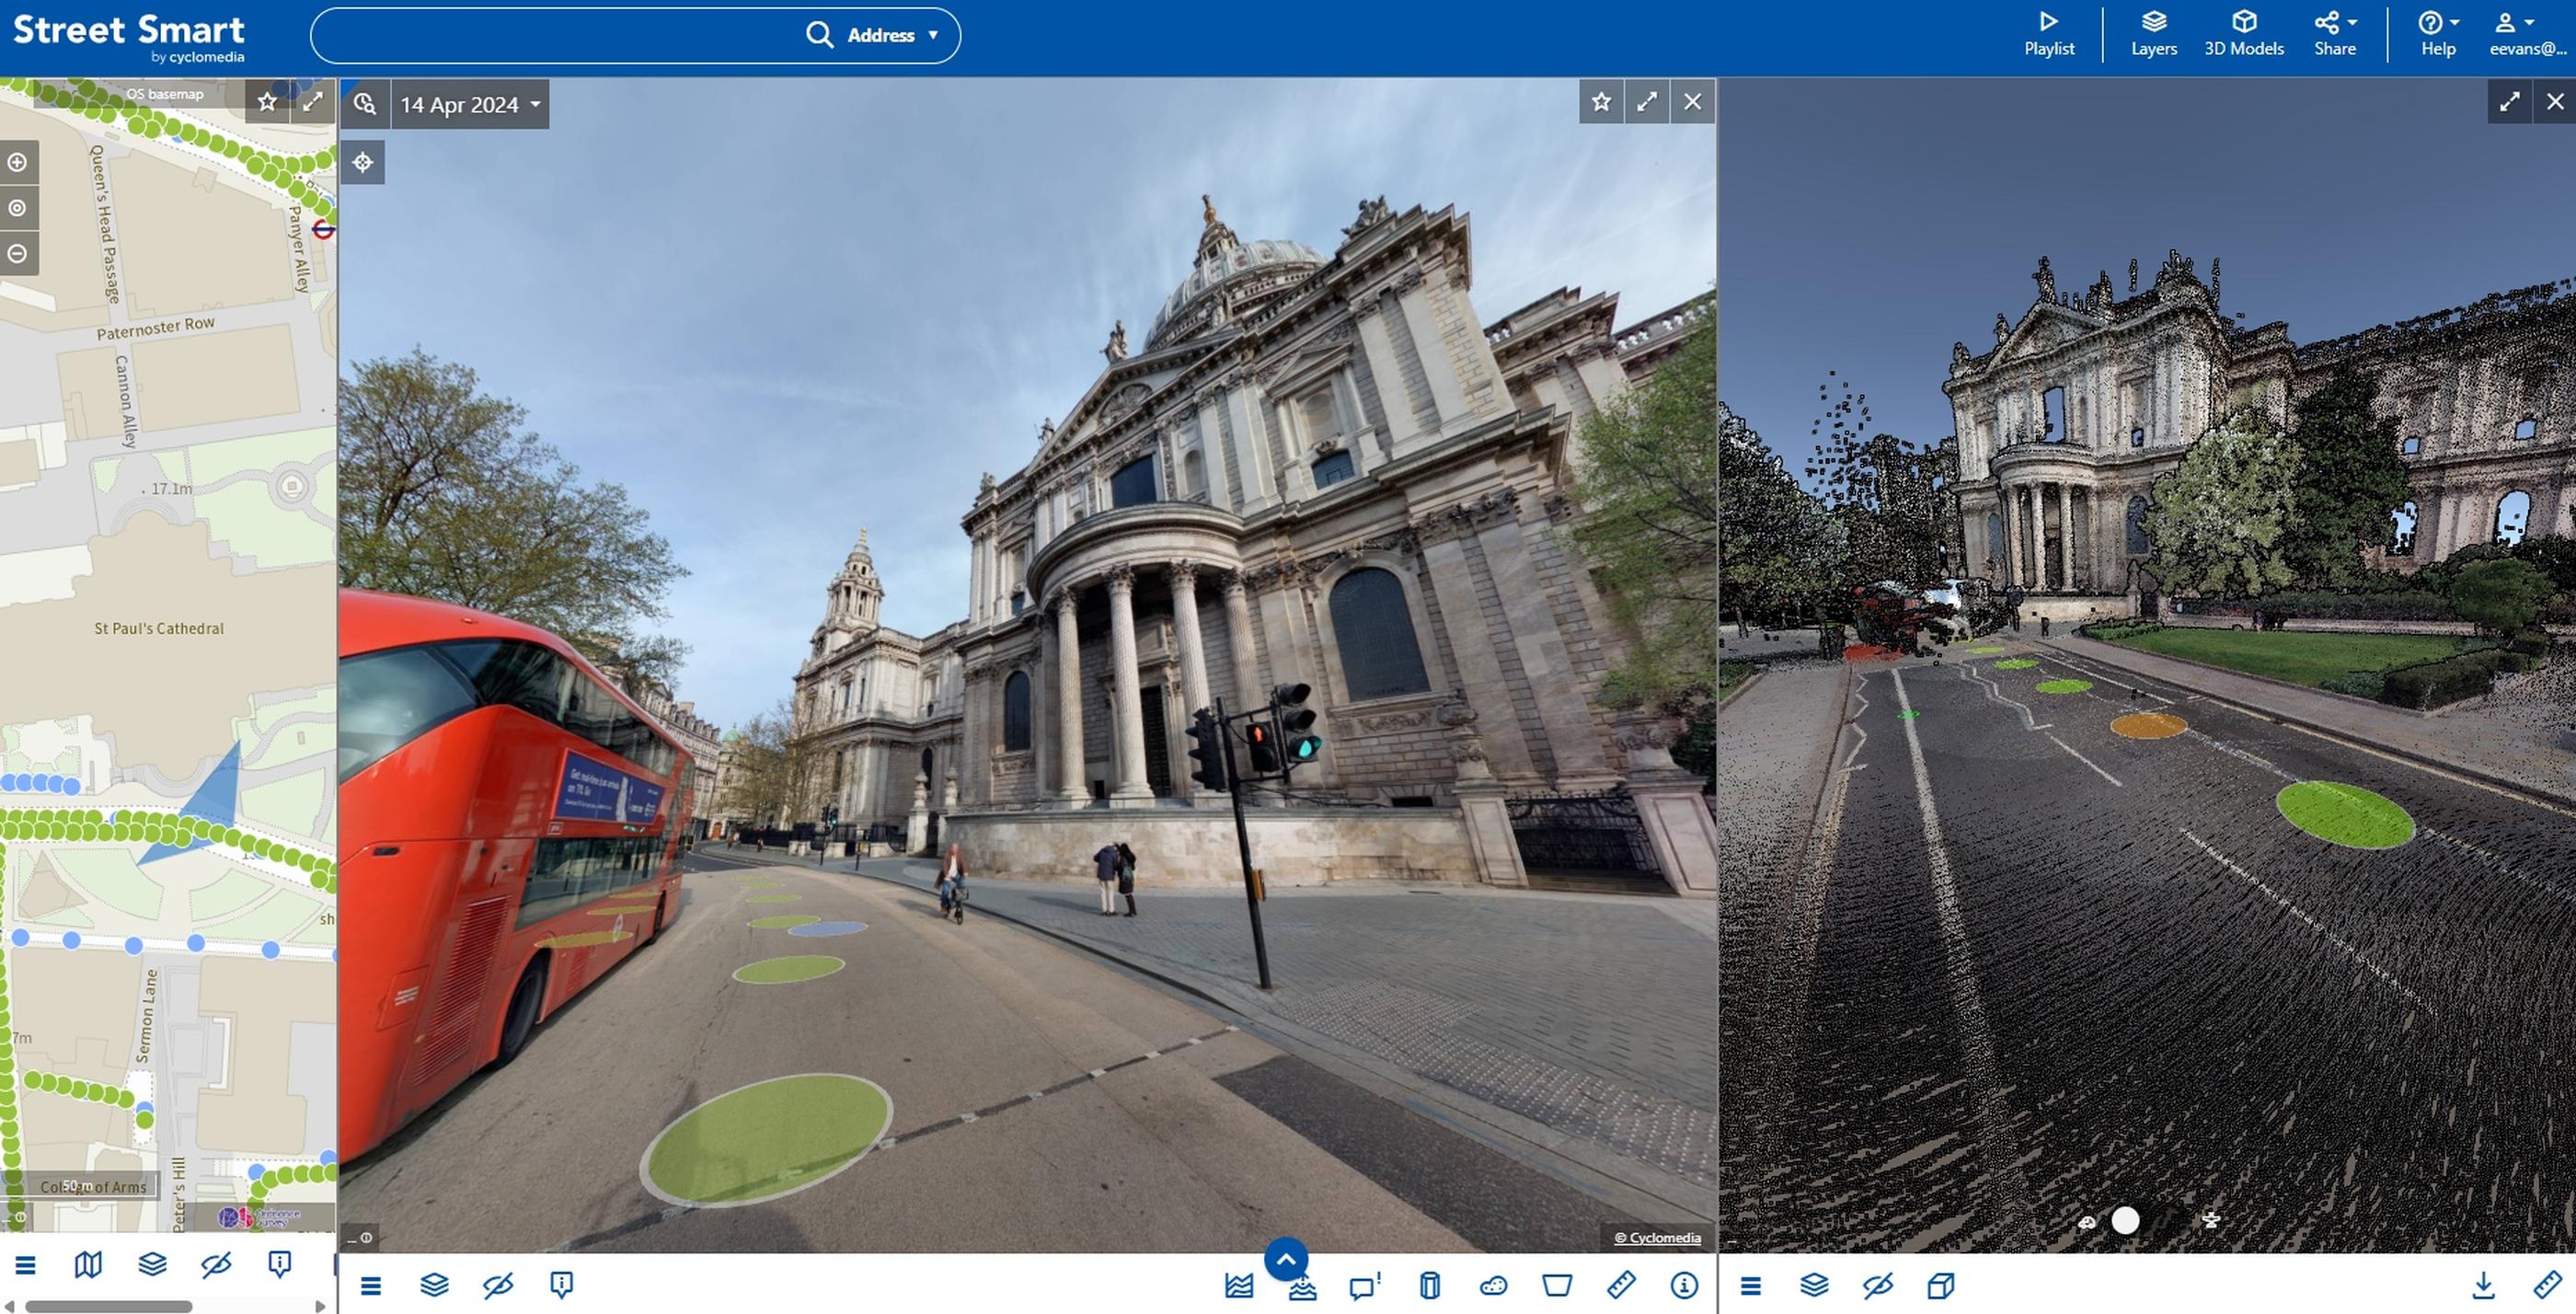Click the crosshair target icon in panorama
Viewport: 2576px width, 1314px height.
(362, 162)
